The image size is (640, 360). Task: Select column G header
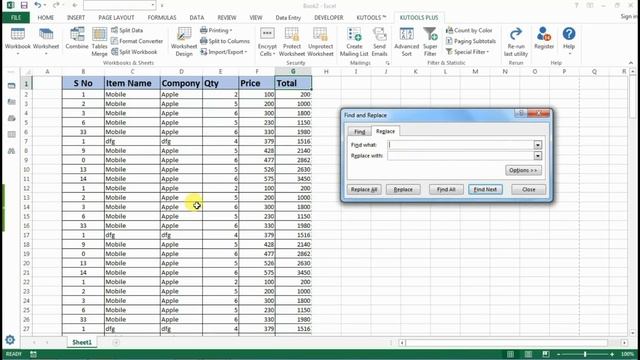click(x=293, y=71)
